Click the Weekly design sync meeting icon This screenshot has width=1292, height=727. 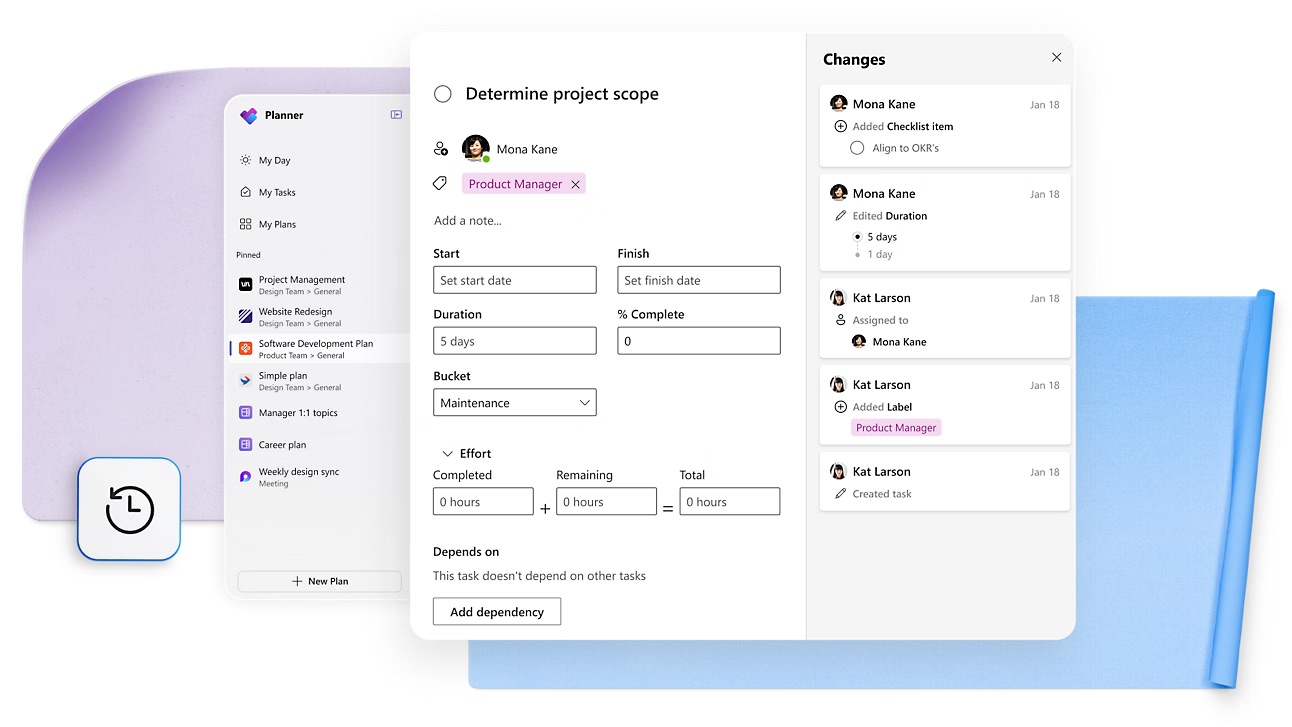click(246, 477)
